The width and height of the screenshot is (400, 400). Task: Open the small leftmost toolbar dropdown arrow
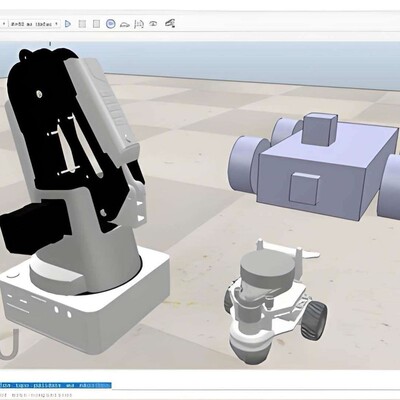[x=4, y=24]
